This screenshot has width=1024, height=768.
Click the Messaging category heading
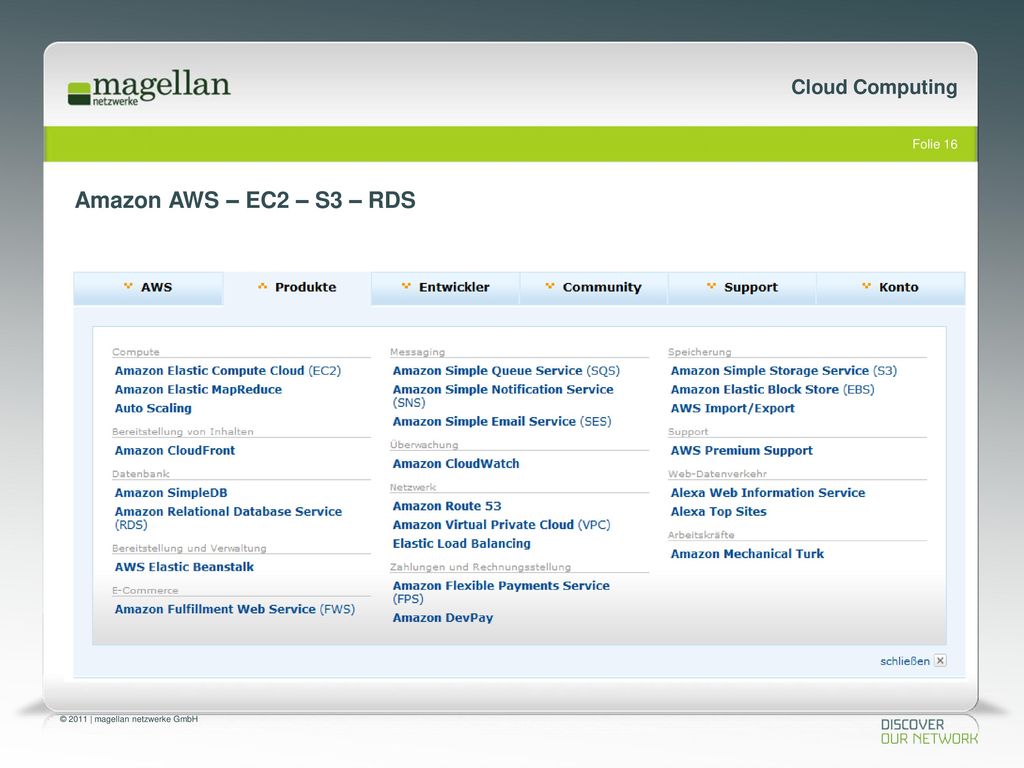(417, 352)
